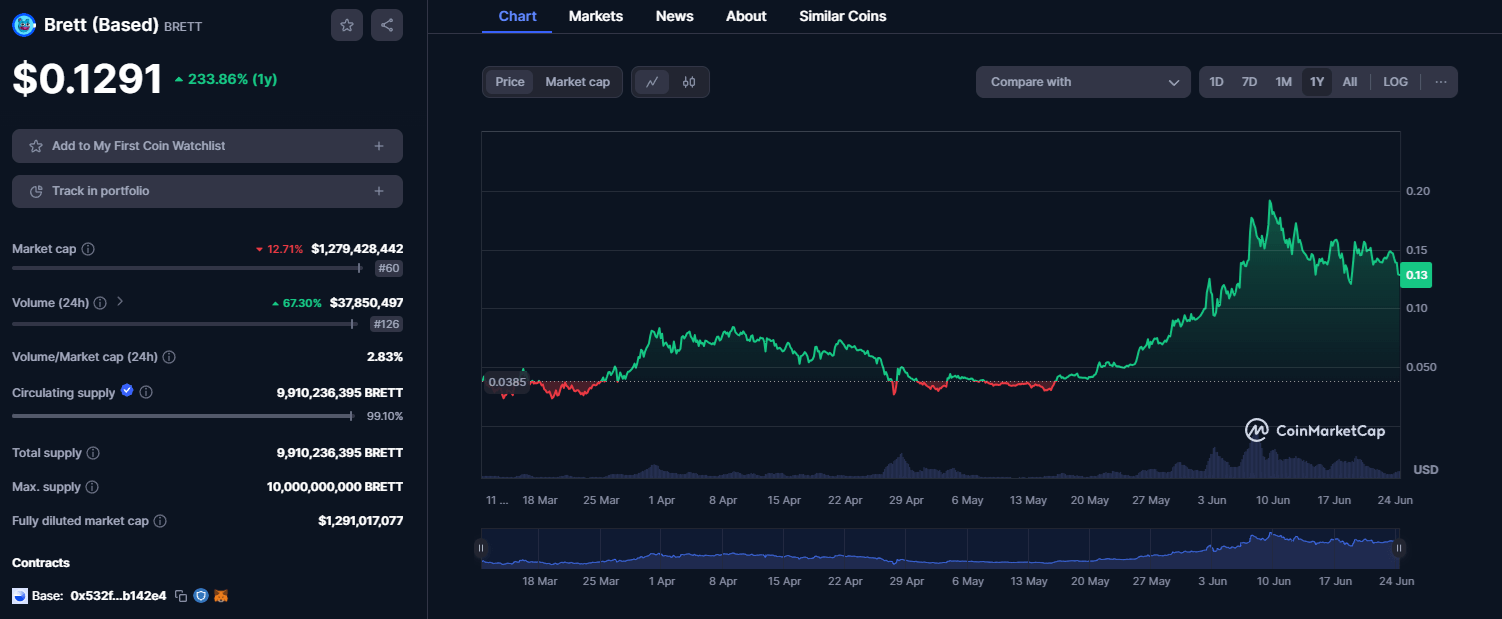Screen dimensions: 1502x619
Task: Expand the Volume (24h) chevron
Action: click(x=120, y=301)
